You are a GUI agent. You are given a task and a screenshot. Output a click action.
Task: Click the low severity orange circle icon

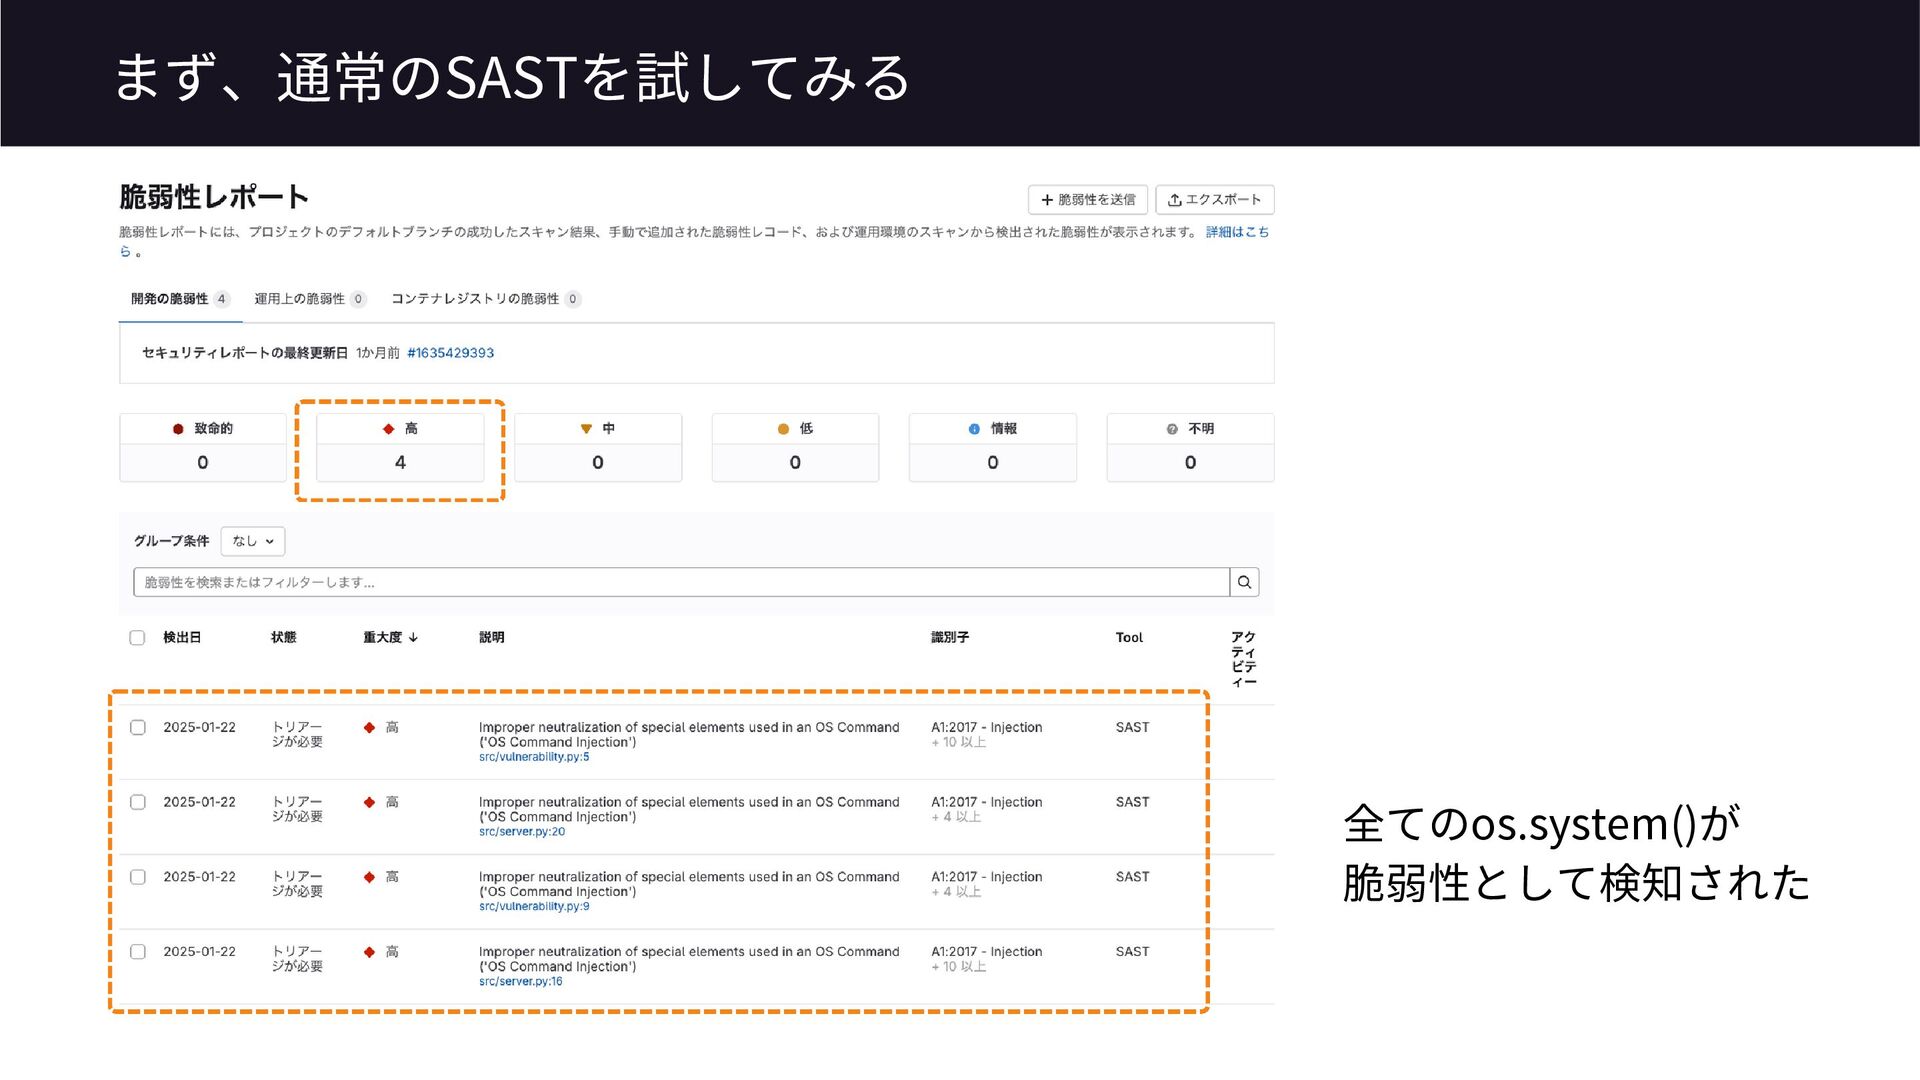coord(783,429)
